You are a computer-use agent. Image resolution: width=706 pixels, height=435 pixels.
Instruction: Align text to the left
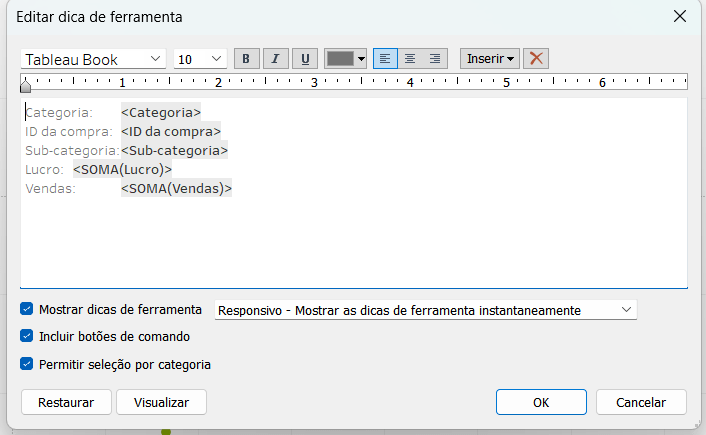385,59
